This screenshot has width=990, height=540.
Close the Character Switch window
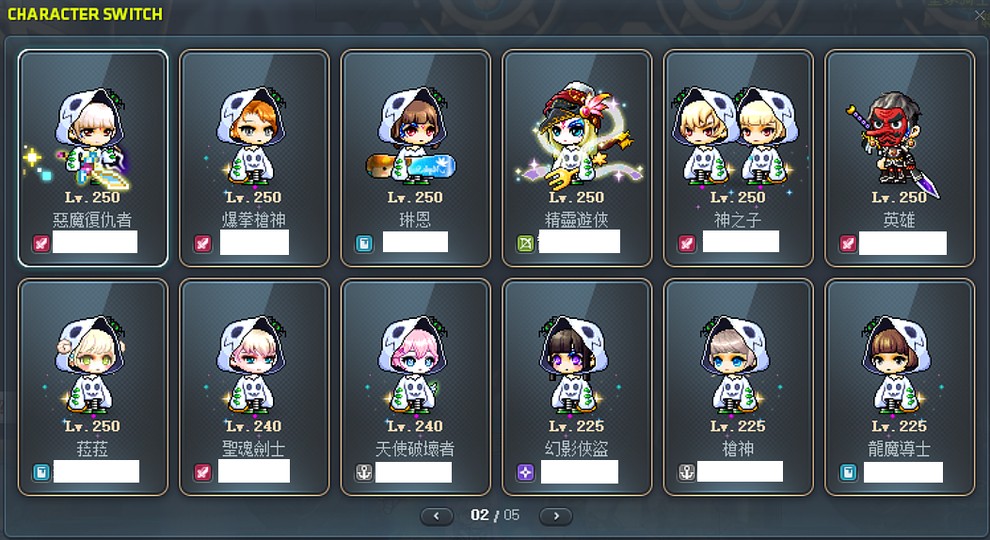[981, 15]
